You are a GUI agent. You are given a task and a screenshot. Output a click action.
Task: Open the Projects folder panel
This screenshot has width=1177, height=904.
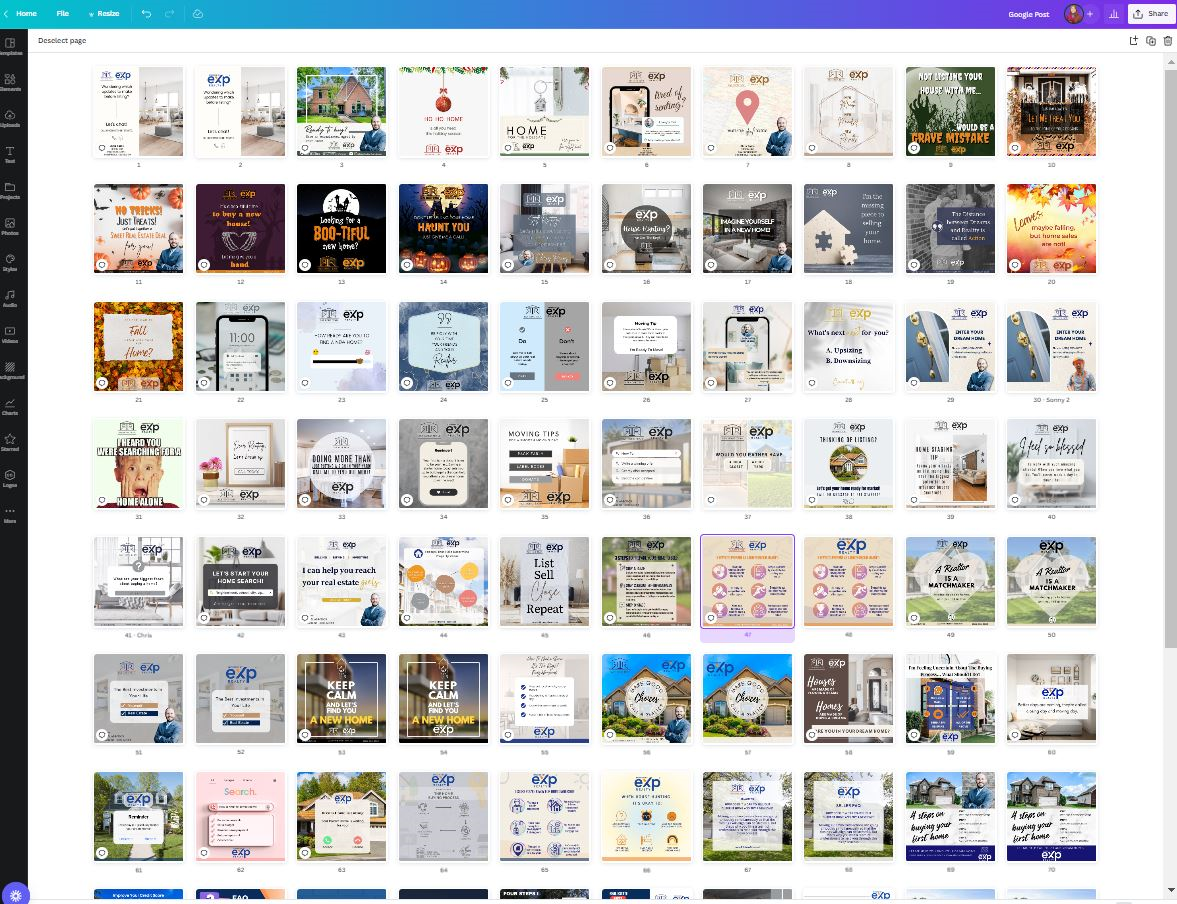pyautogui.click(x=10, y=191)
